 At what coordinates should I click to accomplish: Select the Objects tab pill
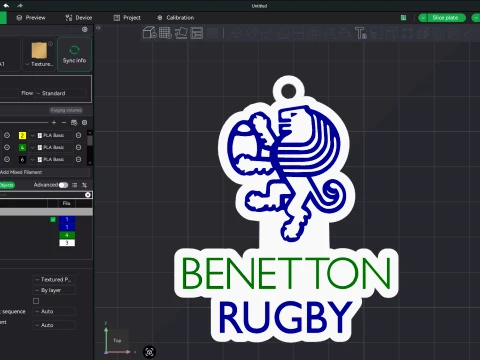[x=7, y=185]
